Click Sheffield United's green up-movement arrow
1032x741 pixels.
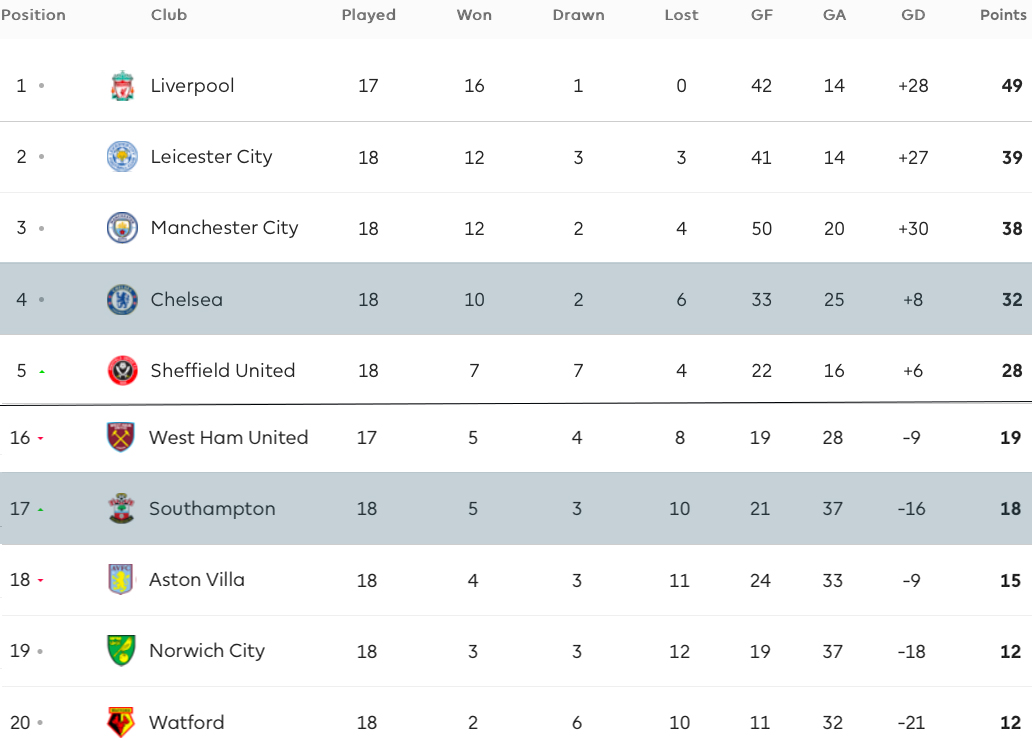(x=41, y=372)
